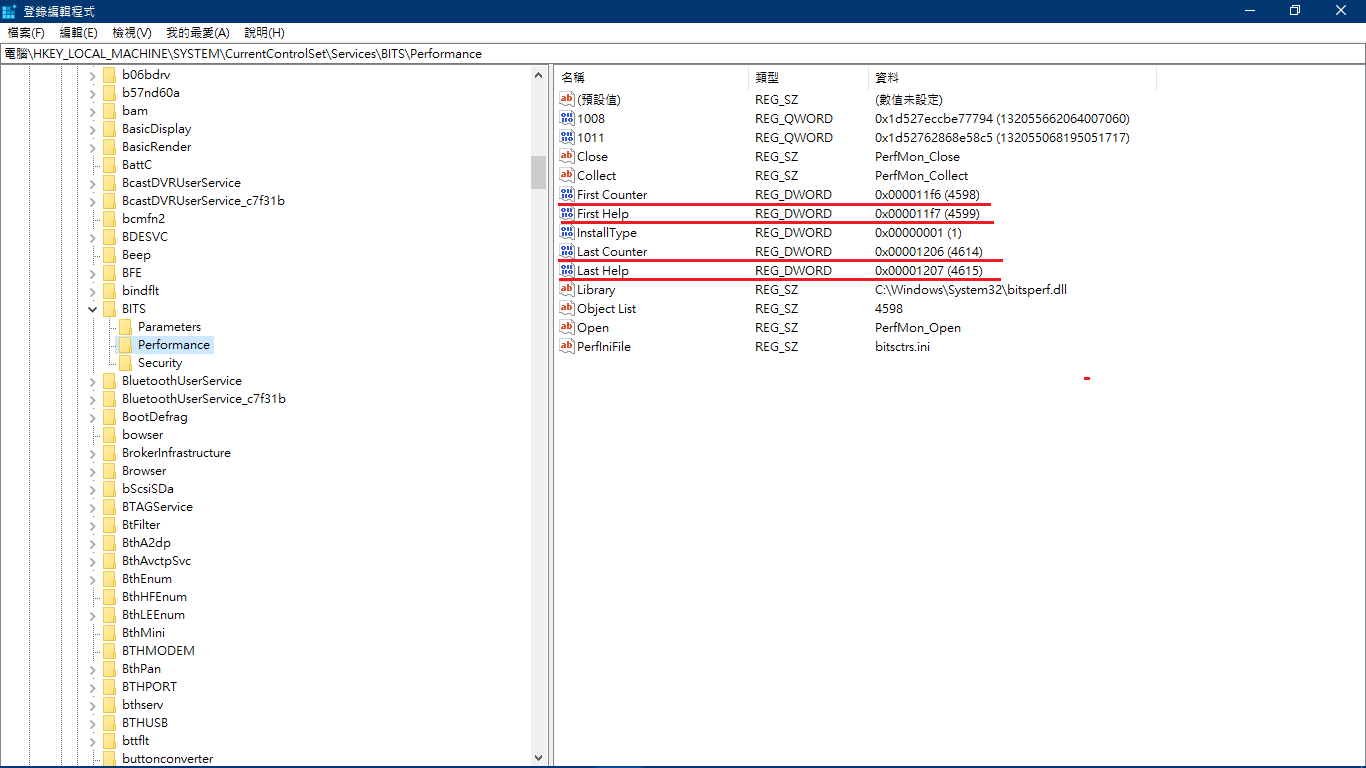1366x768 pixels.
Task: Collapse the expanded BITS tree node
Action: (x=93, y=309)
